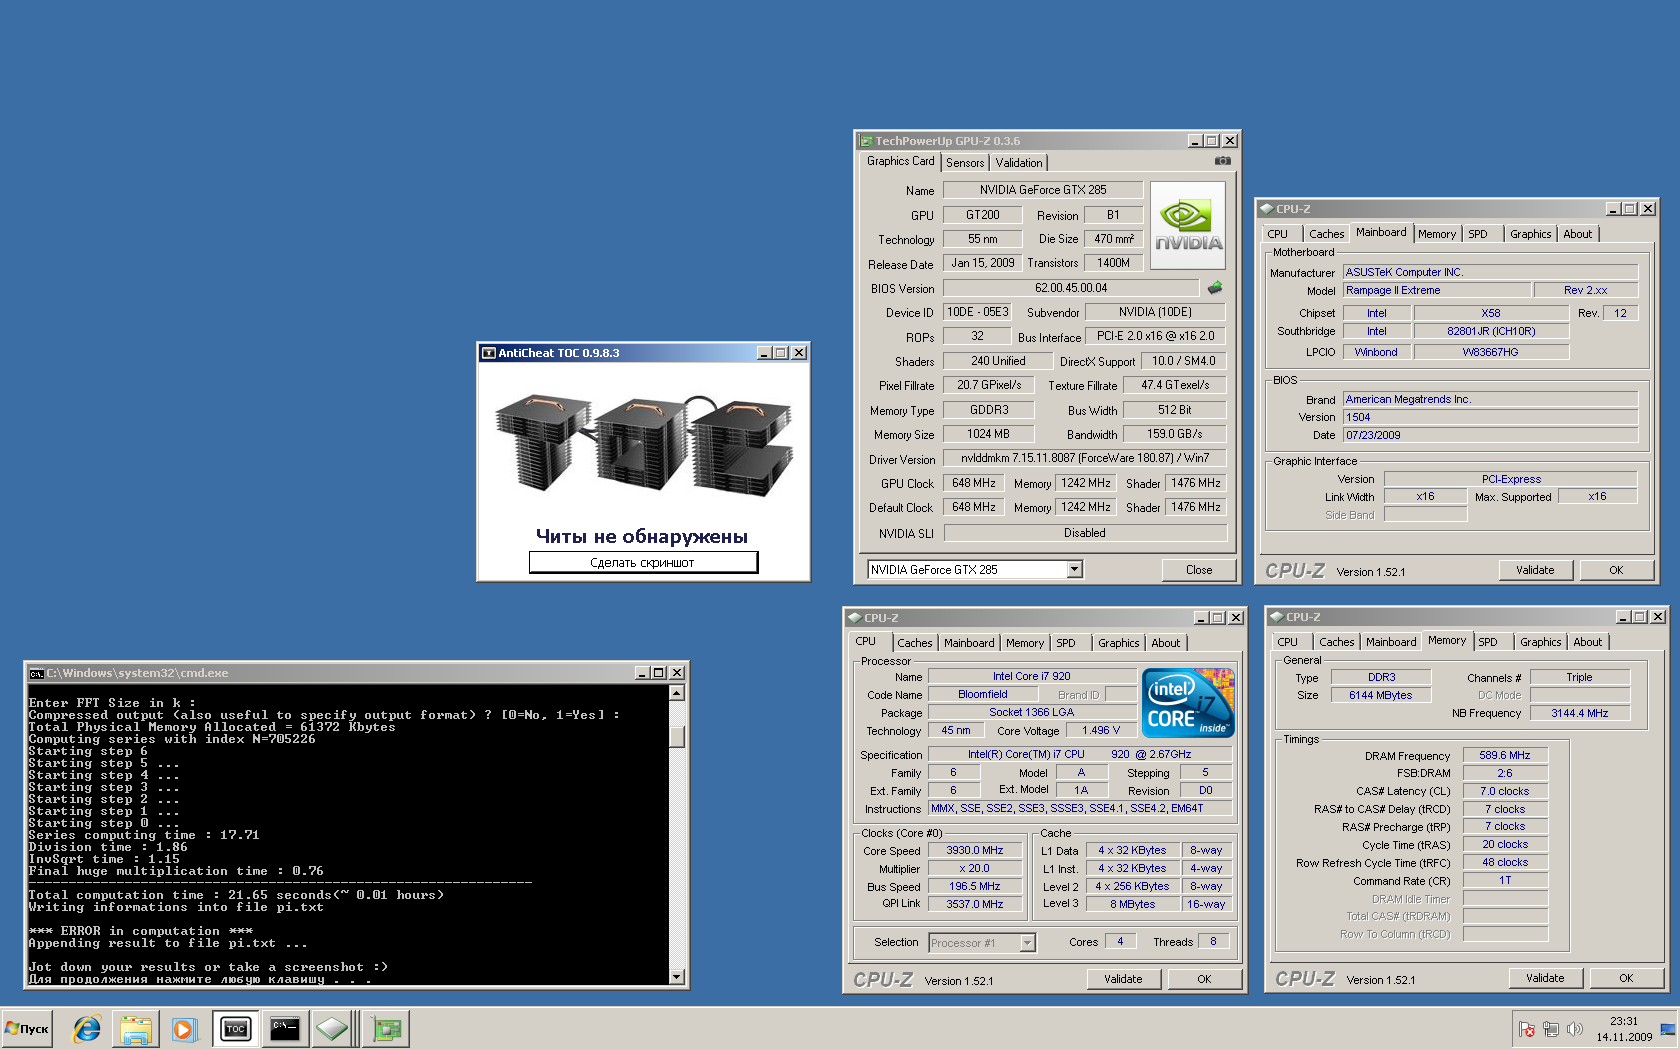
Task: Click the GPU-Z camera screenshot icon
Action: click(x=1222, y=161)
